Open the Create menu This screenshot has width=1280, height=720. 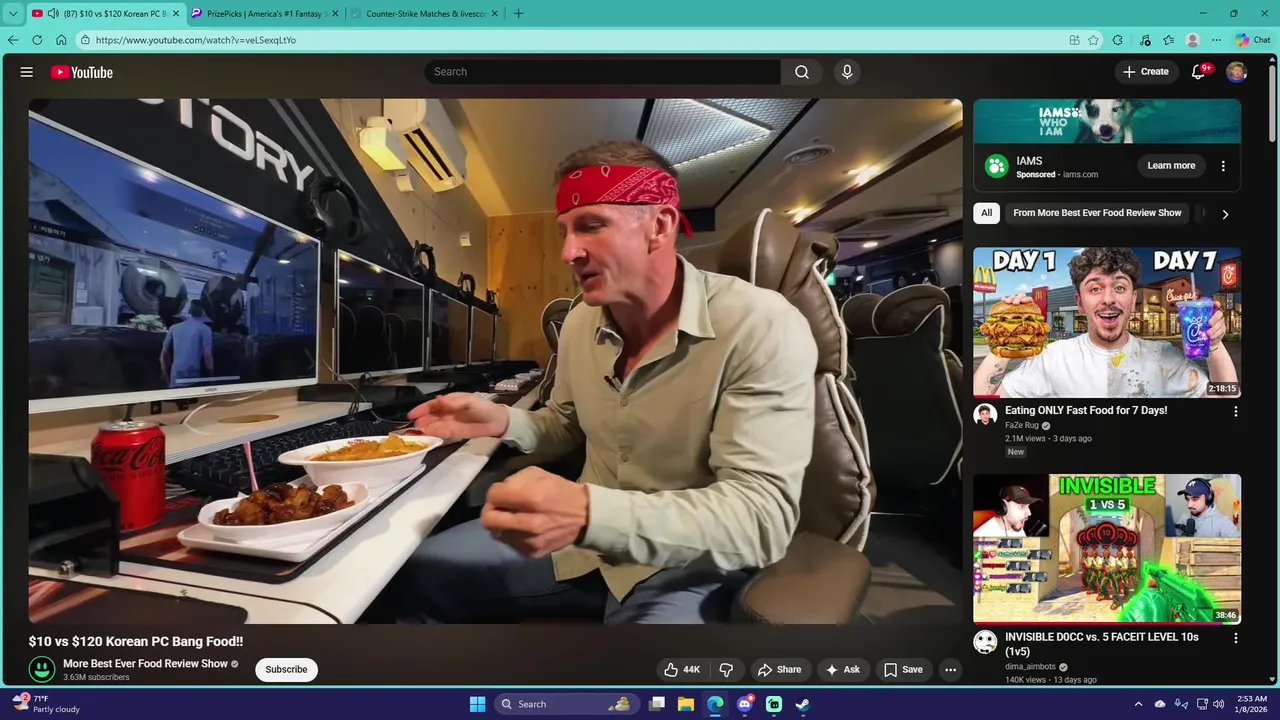click(x=1146, y=72)
